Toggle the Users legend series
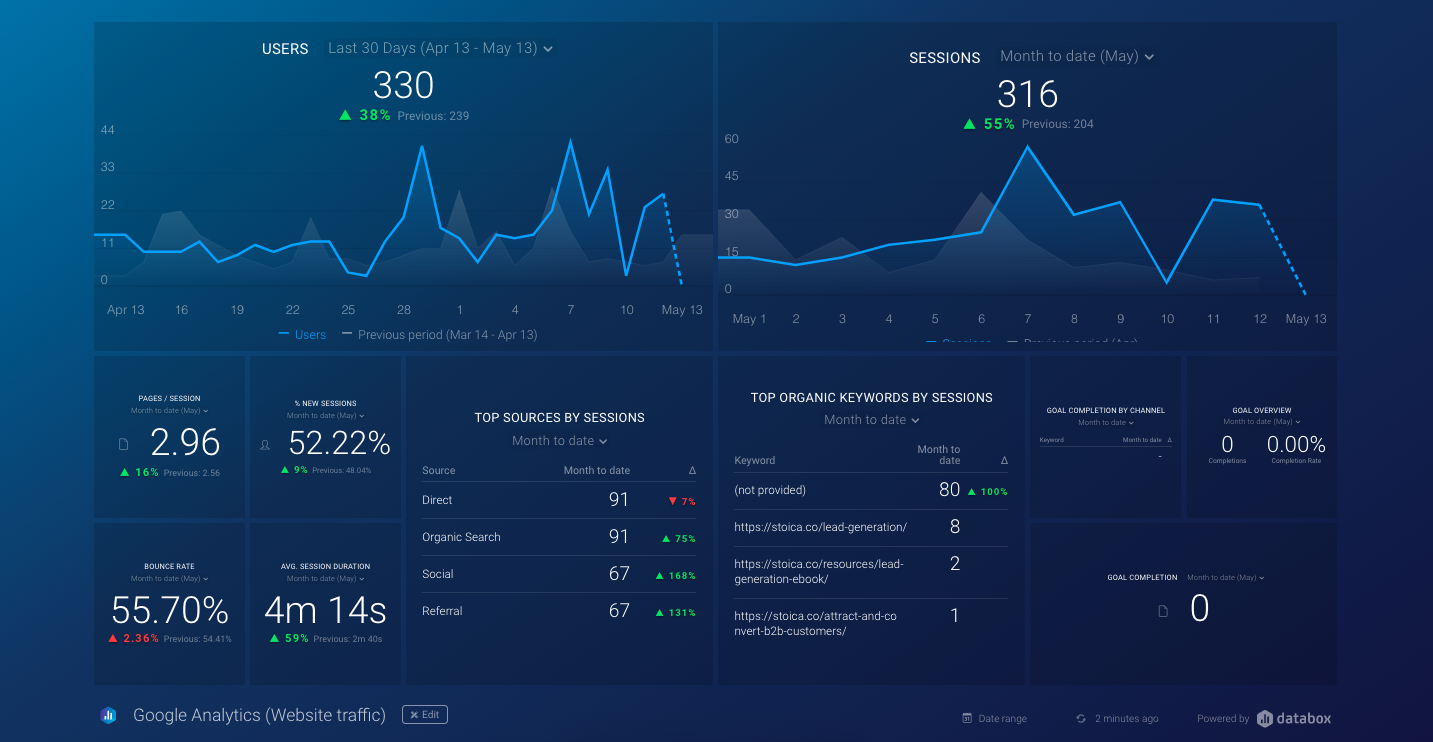Viewport: 1433px width, 742px height. coord(302,335)
